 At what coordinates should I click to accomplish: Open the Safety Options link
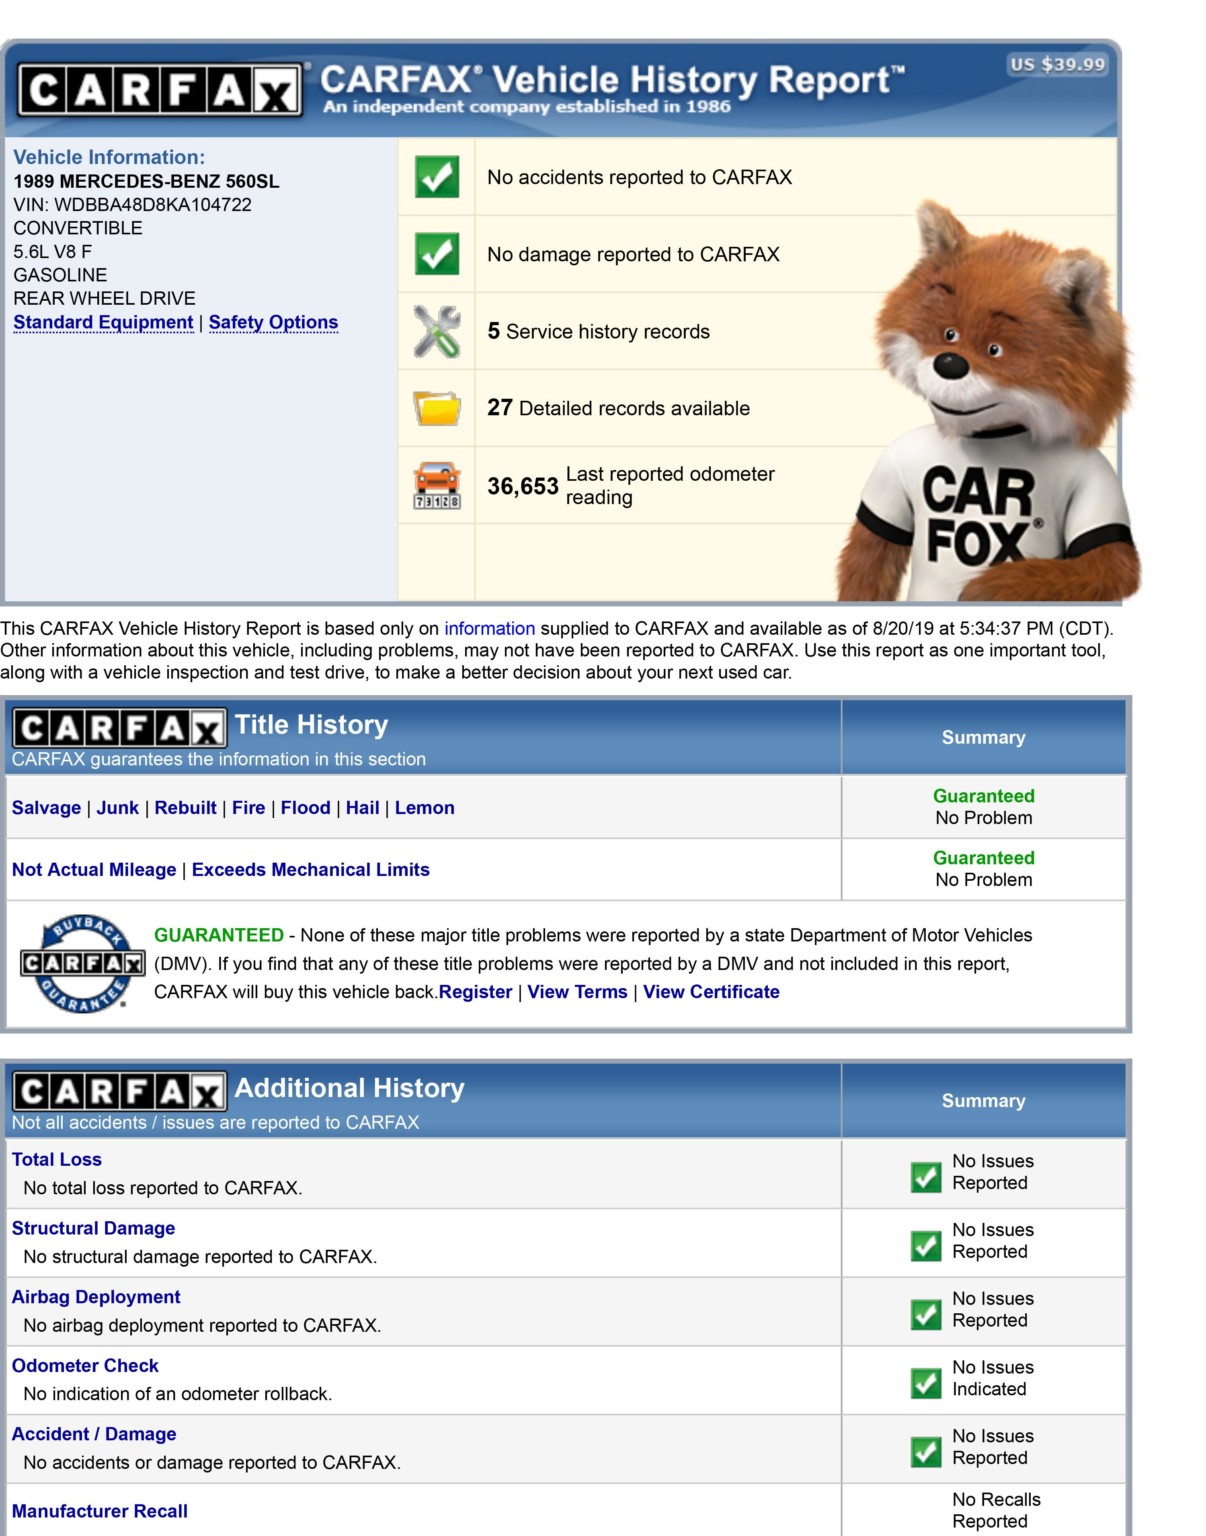click(x=273, y=322)
